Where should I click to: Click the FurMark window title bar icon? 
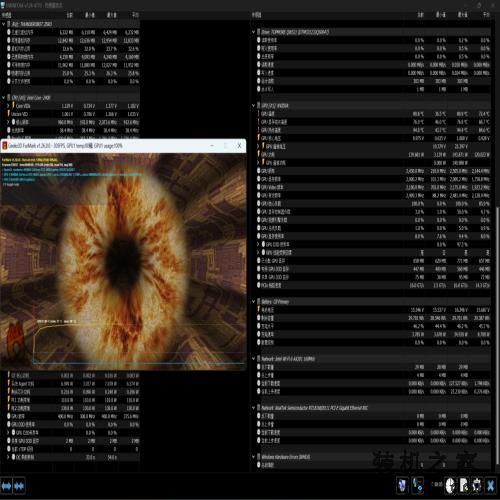tap(5, 146)
